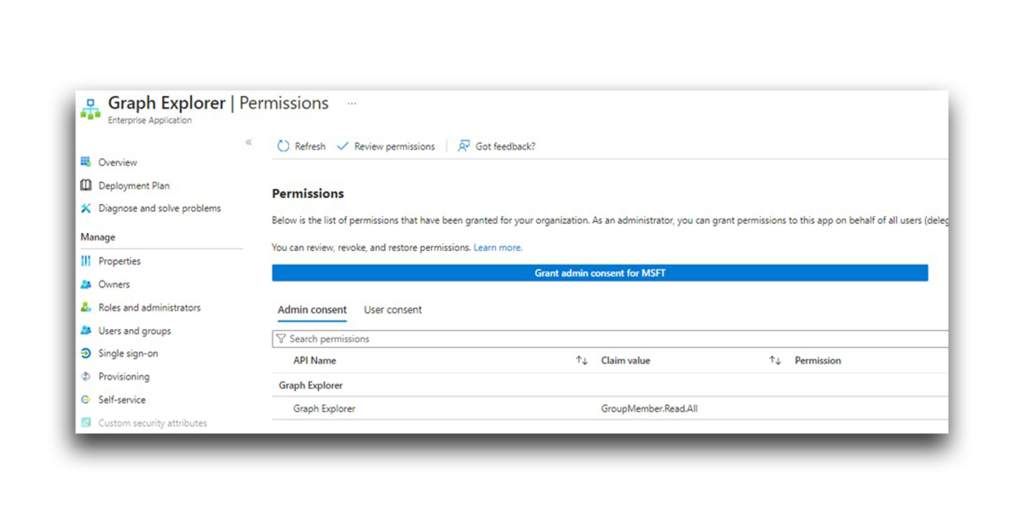The width and height of the screenshot is (1024, 524).
Task: Collapse the sidebar with double chevron
Action: click(248, 142)
